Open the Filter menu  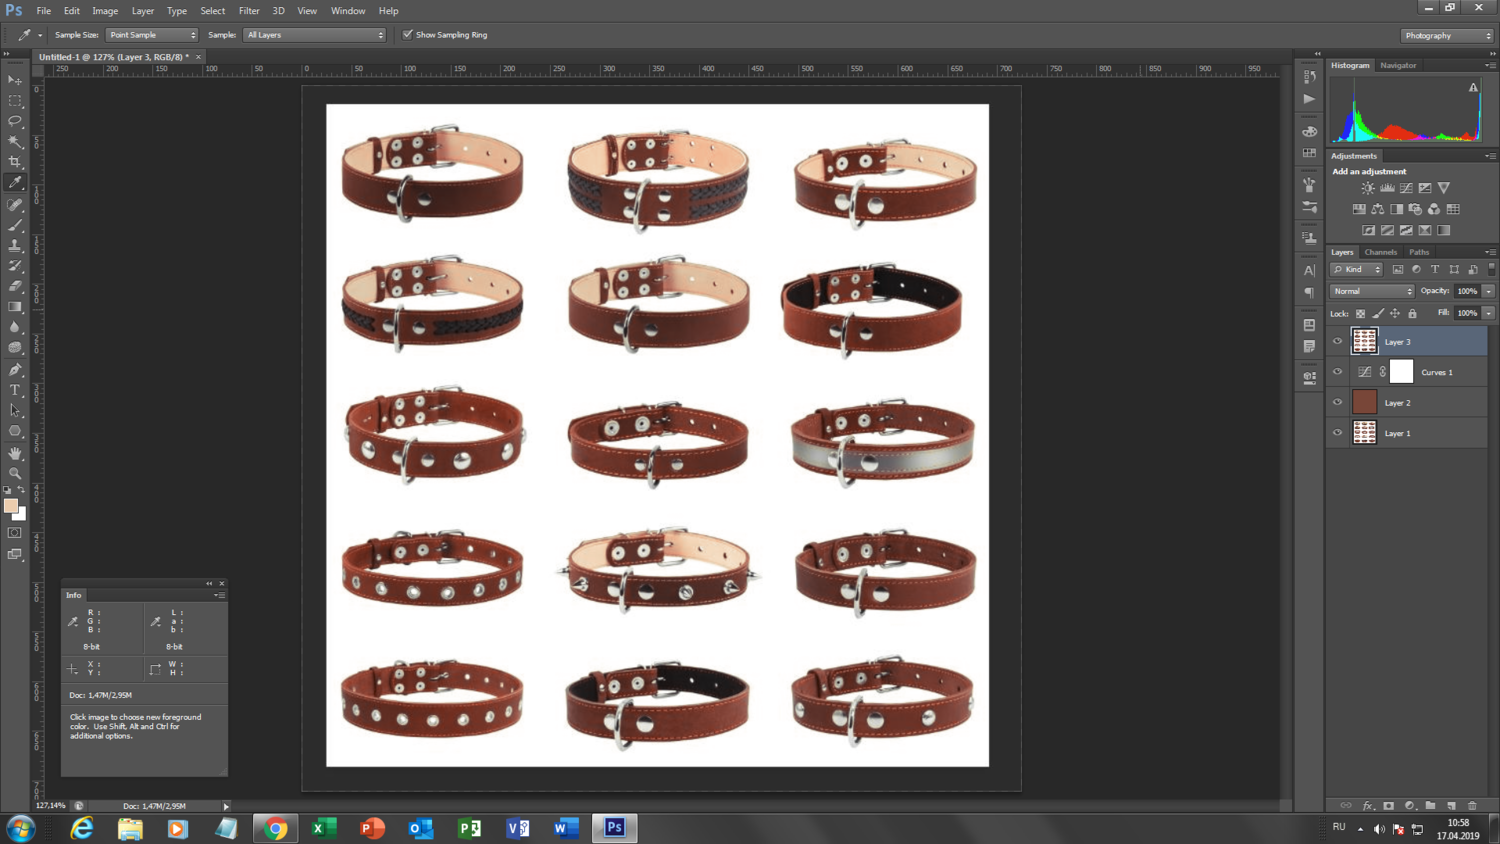click(x=249, y=11)
